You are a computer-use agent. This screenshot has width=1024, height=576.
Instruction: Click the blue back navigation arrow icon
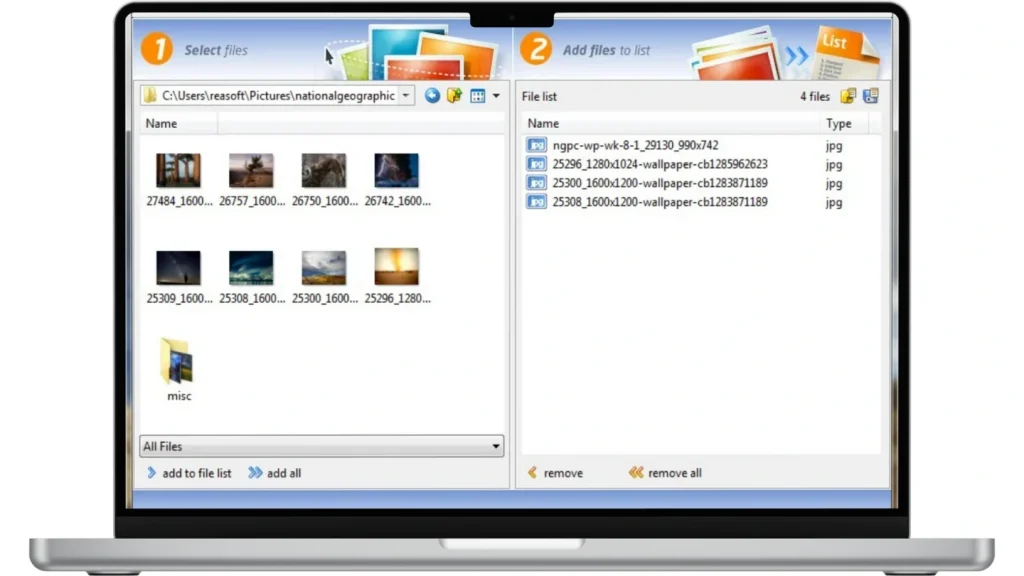432,96
